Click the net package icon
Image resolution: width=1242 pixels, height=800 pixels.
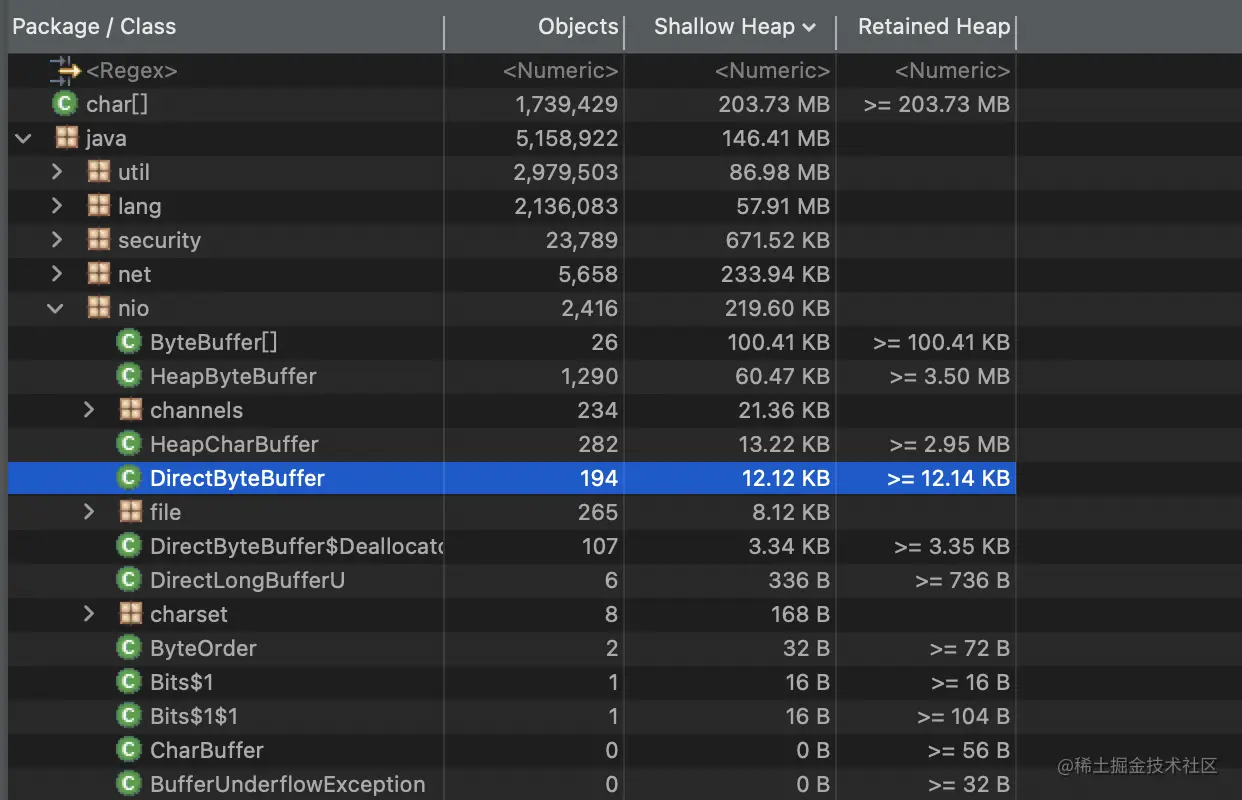pos(98,274)
